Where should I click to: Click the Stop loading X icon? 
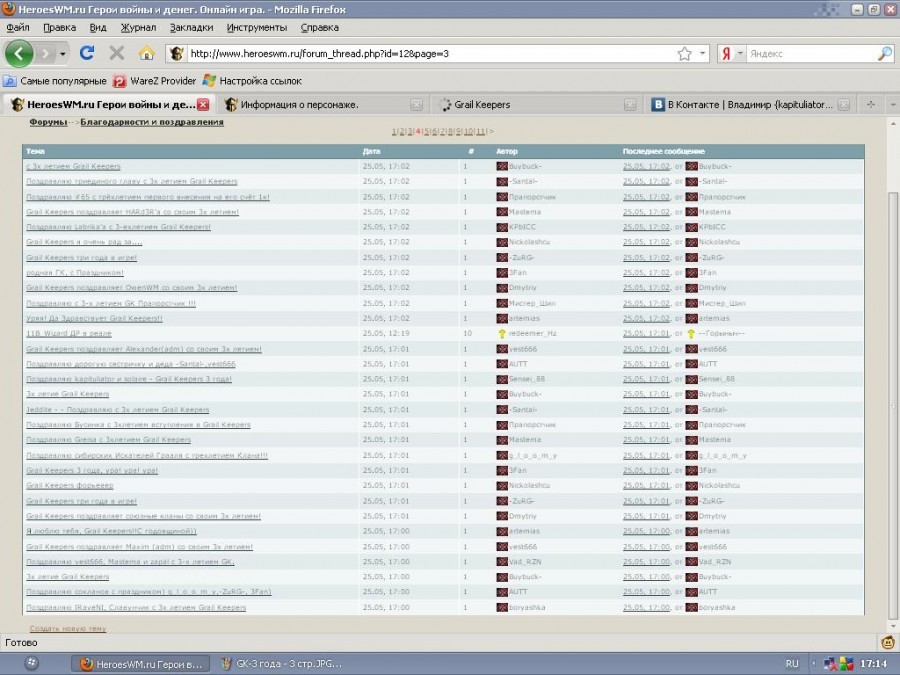click(117, 53)
